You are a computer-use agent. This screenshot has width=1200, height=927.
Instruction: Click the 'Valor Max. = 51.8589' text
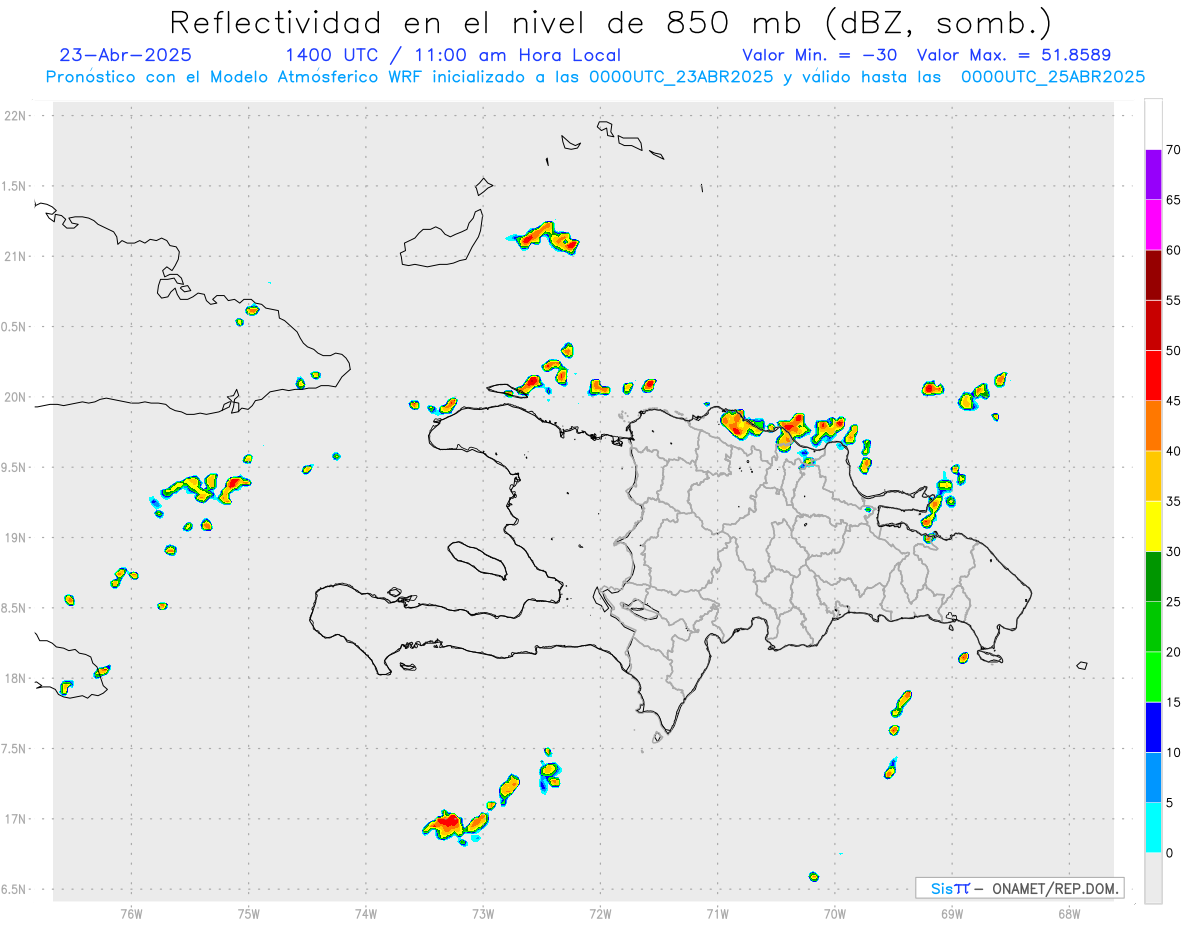click(1014, 55)
